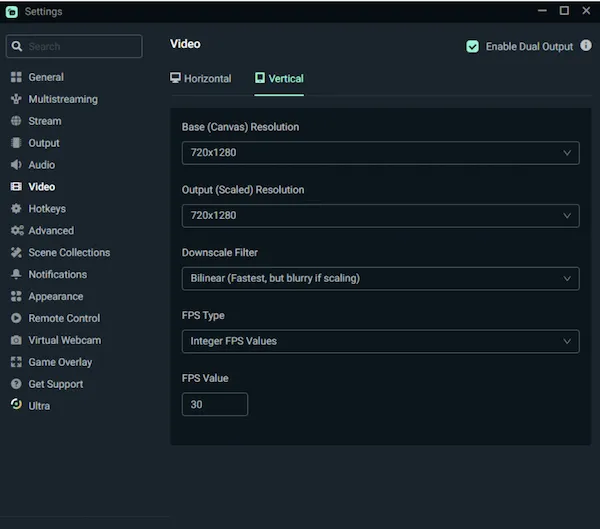Image resolution: width=600 pixels, height=529 pixels.
Task: Click the monitor icon on the Horizontal tab
Action: tap(175, 78)
